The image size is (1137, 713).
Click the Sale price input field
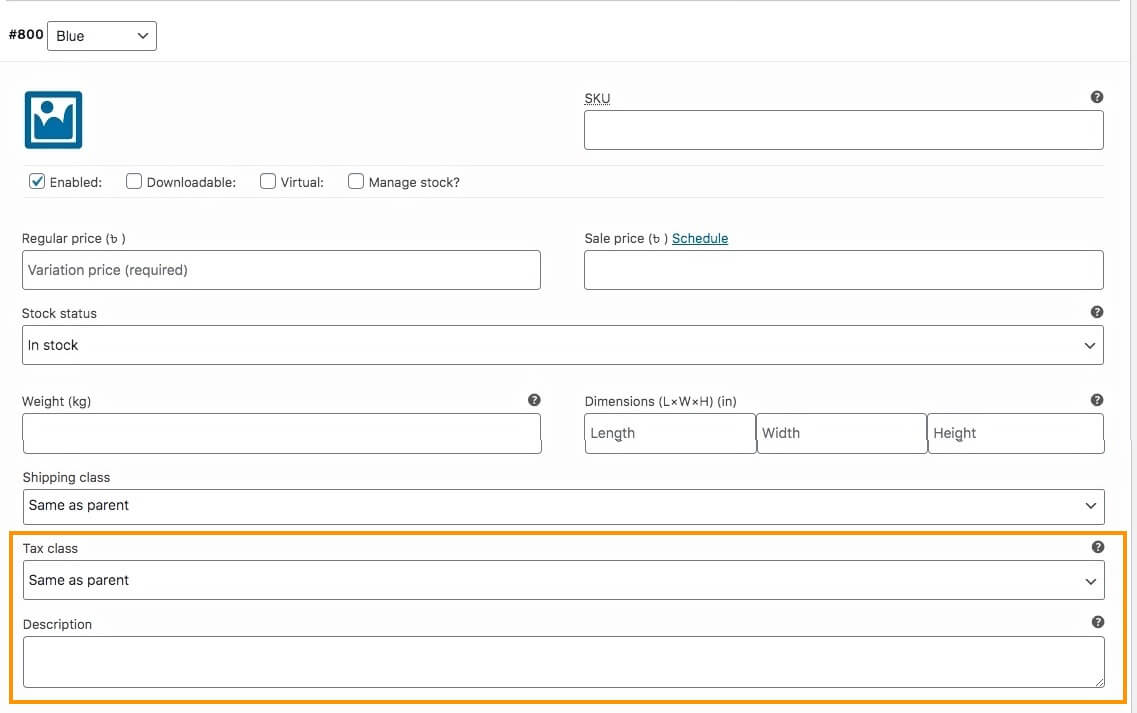(843, 270)
